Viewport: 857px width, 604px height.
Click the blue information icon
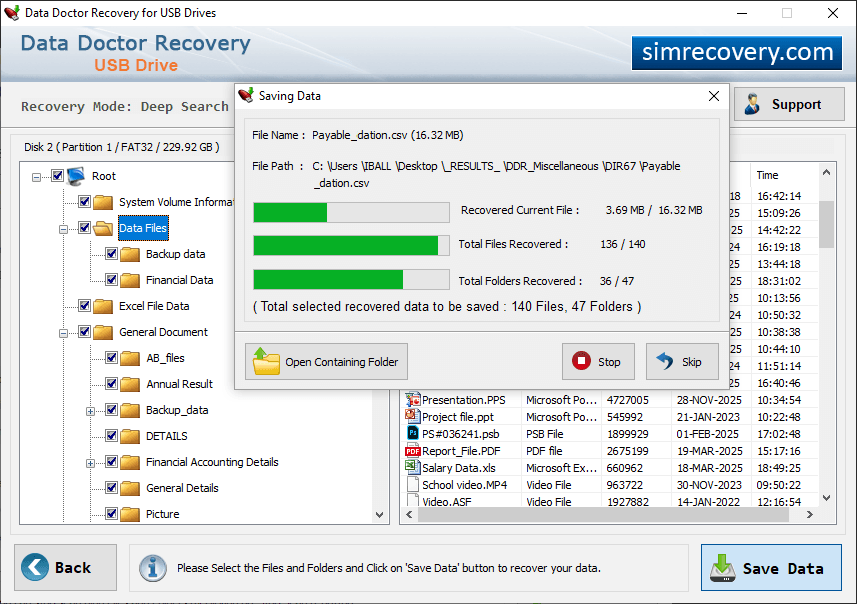[152, 568]
